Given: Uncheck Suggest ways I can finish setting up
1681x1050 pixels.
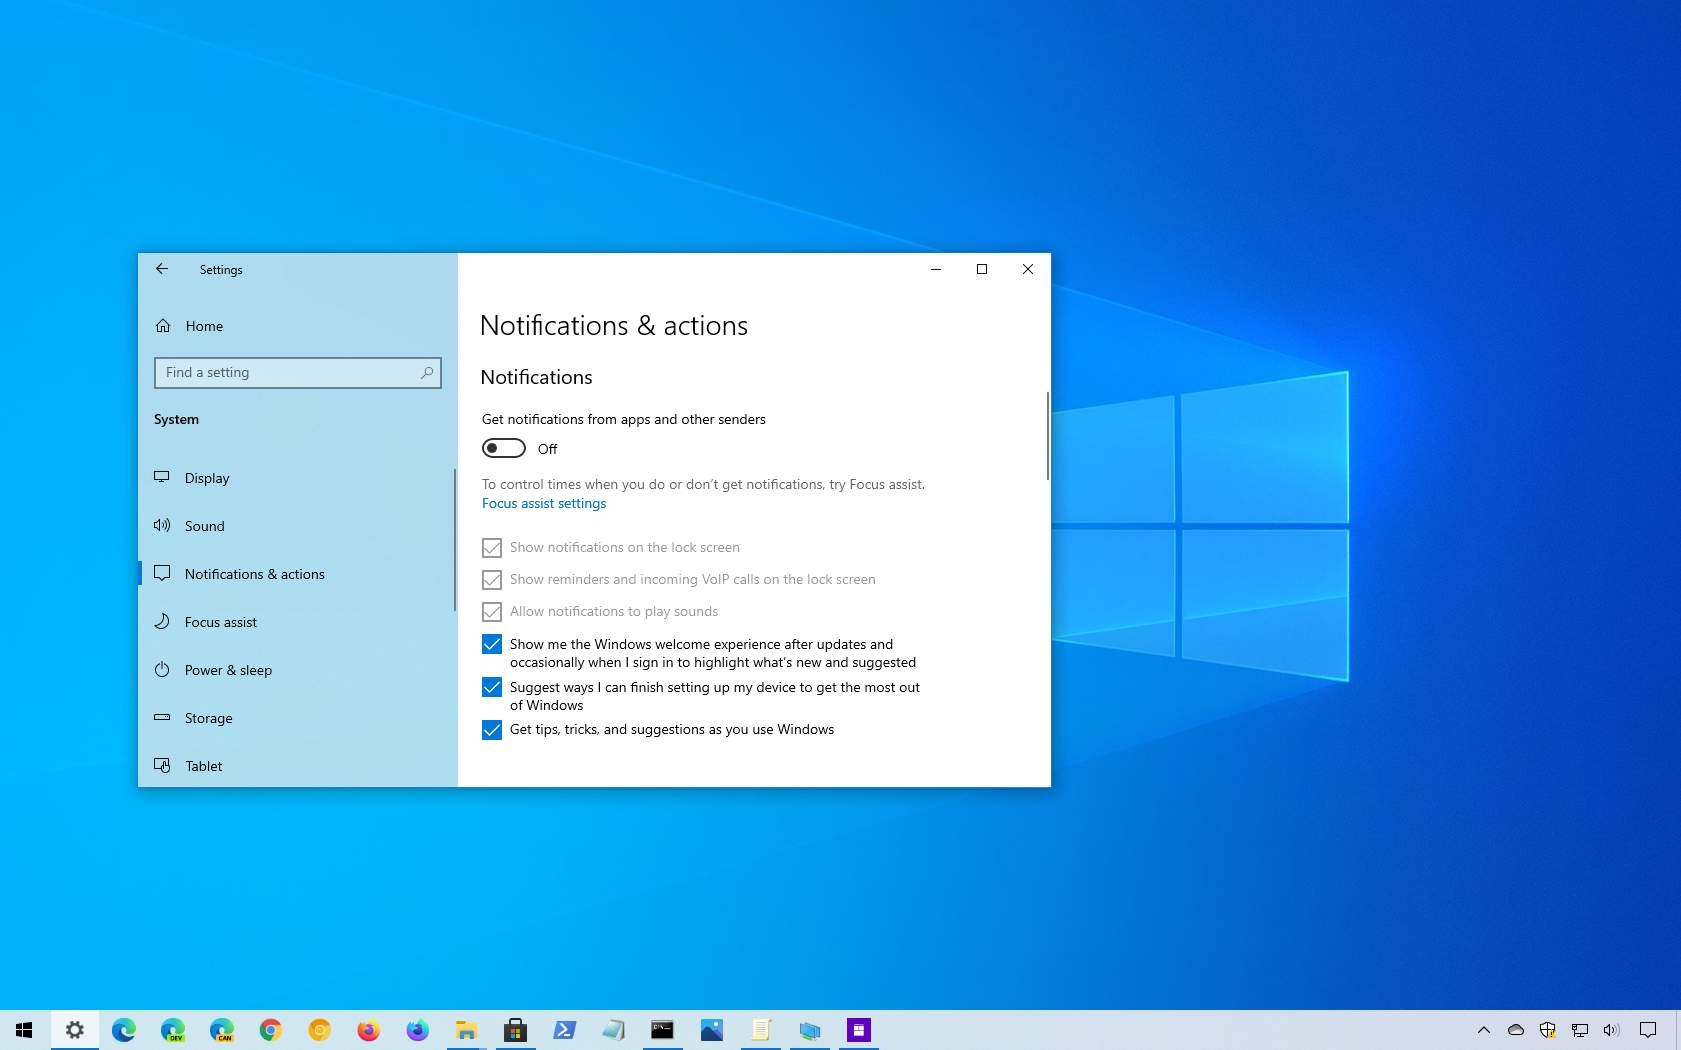Looking at the screenshot, I should point(492,687).
